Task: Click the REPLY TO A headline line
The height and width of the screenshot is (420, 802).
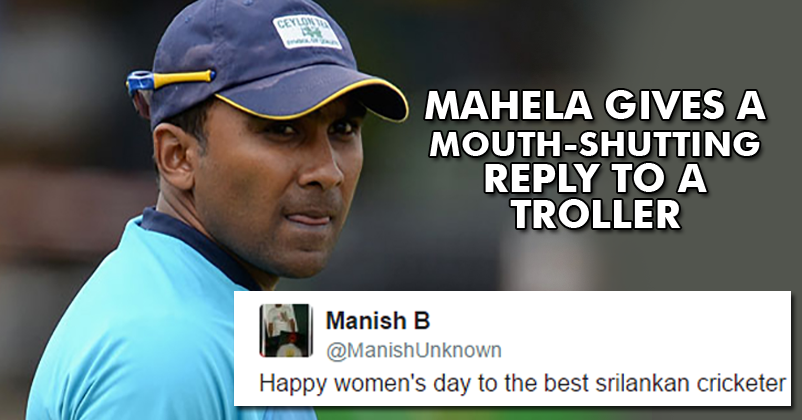Action: coord(595,180)
